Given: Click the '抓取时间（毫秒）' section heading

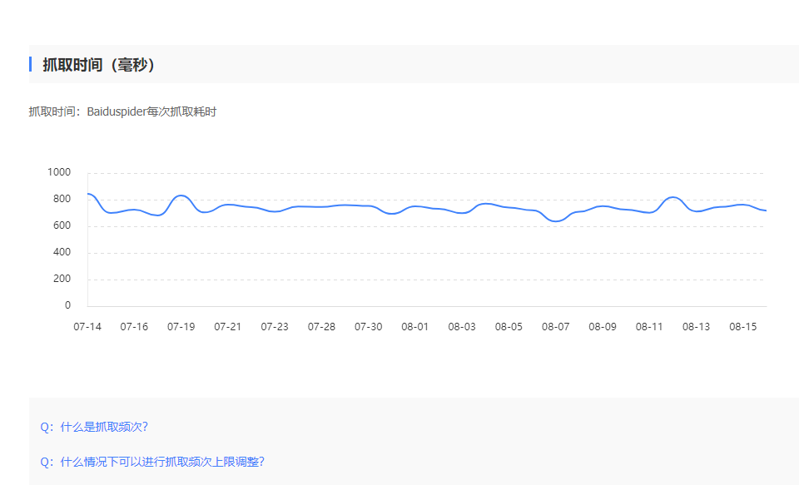Looking at the screenshot, I should [98, 65].
